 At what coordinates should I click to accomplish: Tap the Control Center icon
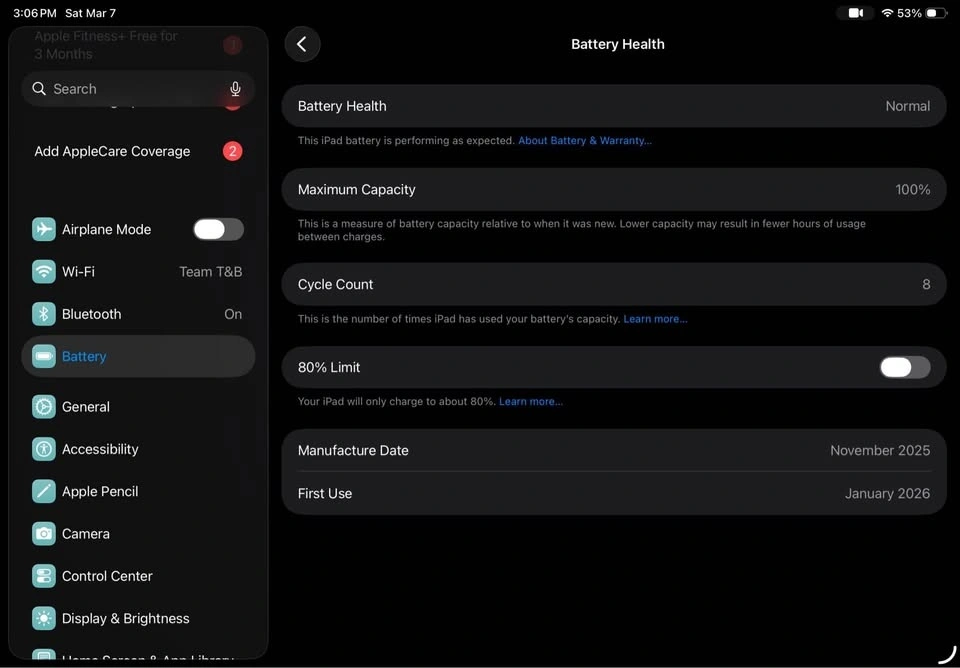(x=44, y=576)
